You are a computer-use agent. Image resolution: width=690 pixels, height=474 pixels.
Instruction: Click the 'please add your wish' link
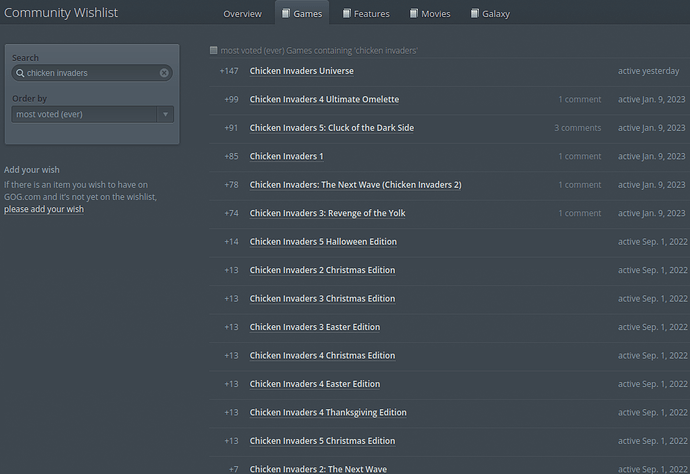pyautogui.click(x=44, y=209)
